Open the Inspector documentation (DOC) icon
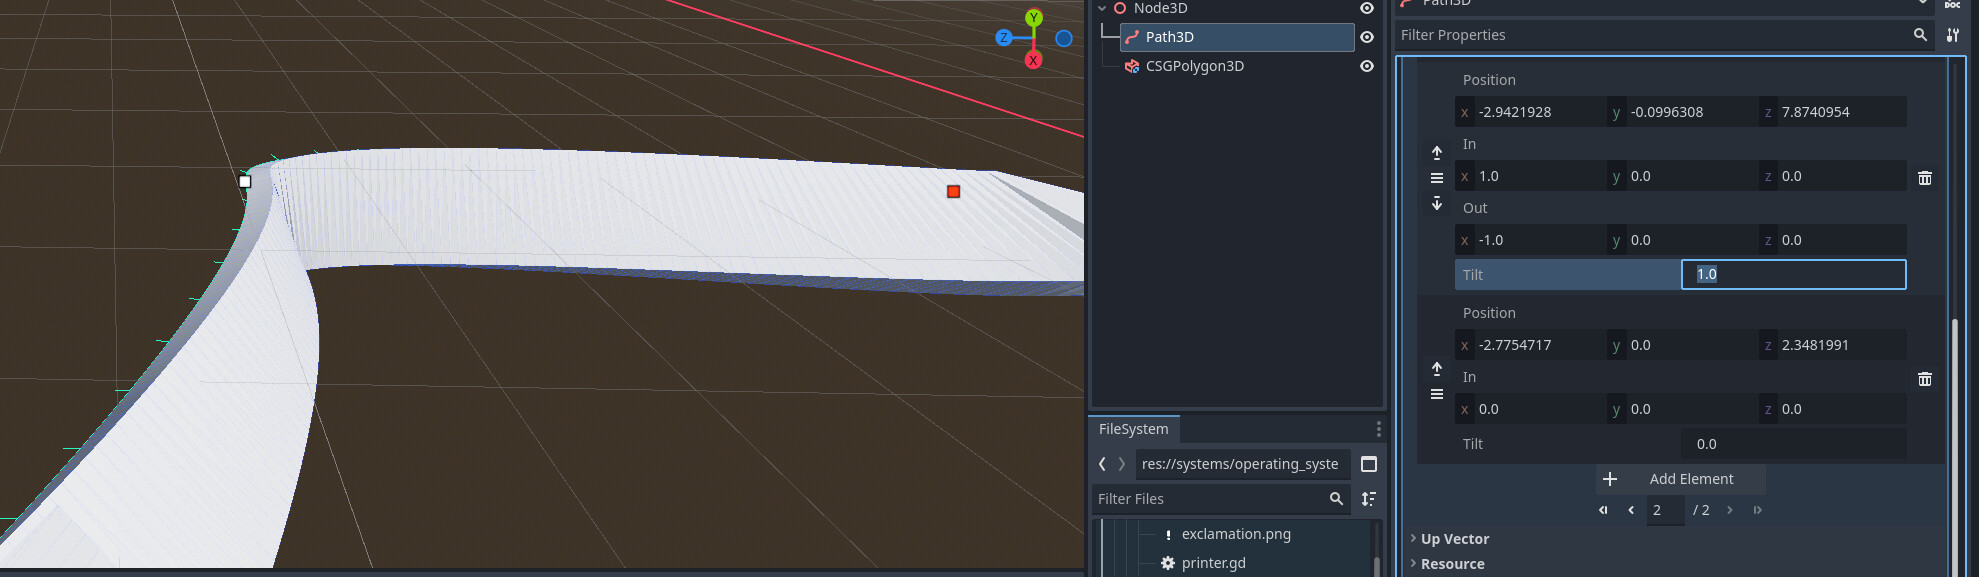This screenshot has height=577, width=1979. click(1952, 4)
